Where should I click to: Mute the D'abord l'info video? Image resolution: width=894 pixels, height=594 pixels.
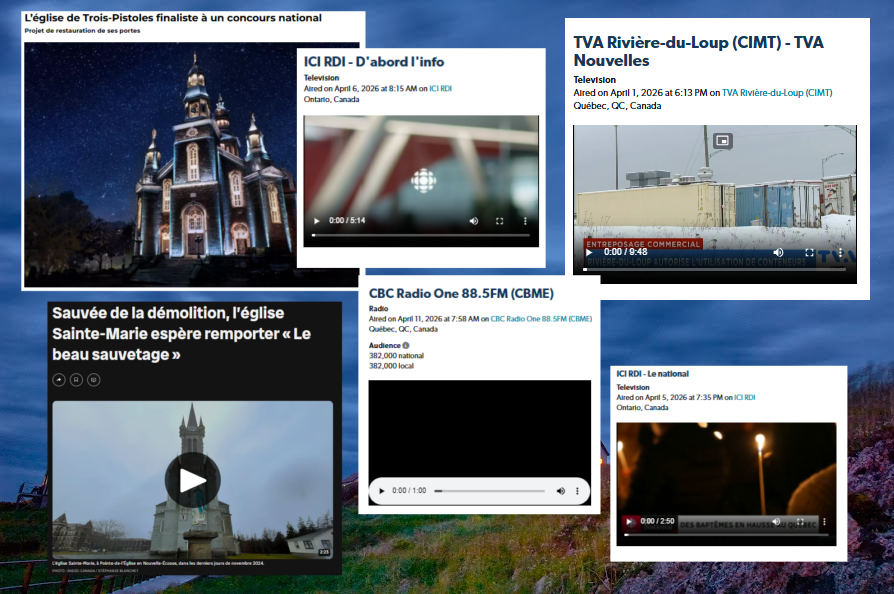[473, 221]
